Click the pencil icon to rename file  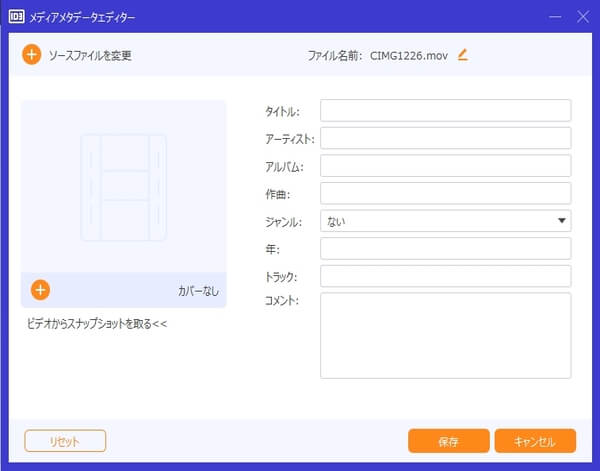pos(462,55)
